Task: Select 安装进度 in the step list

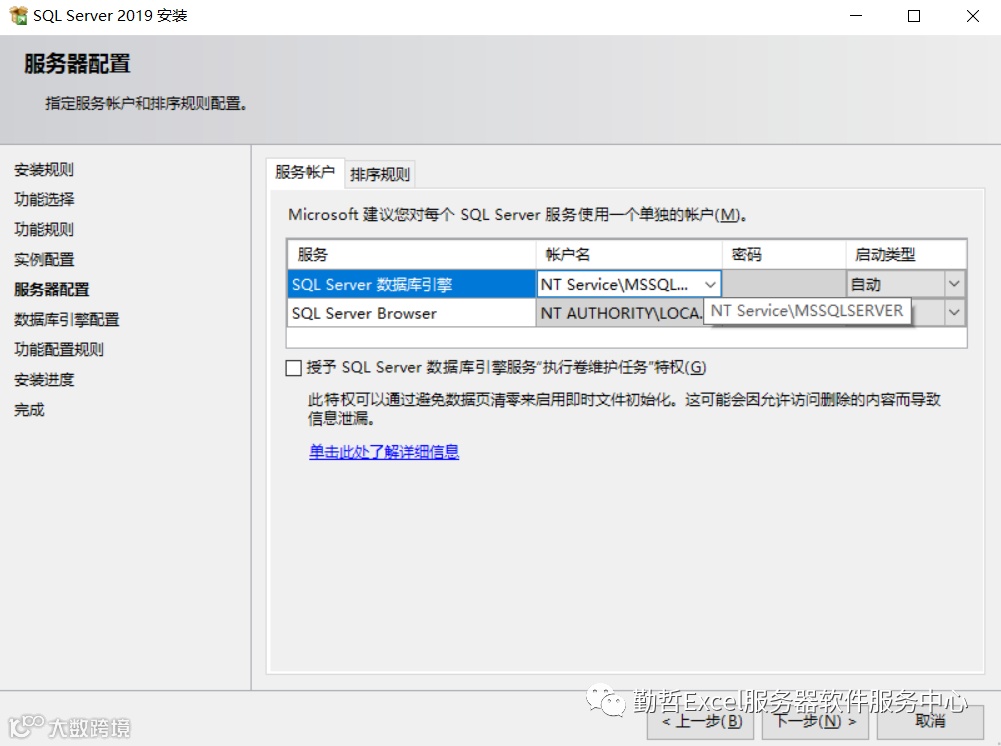Action: tap(44, 380)
